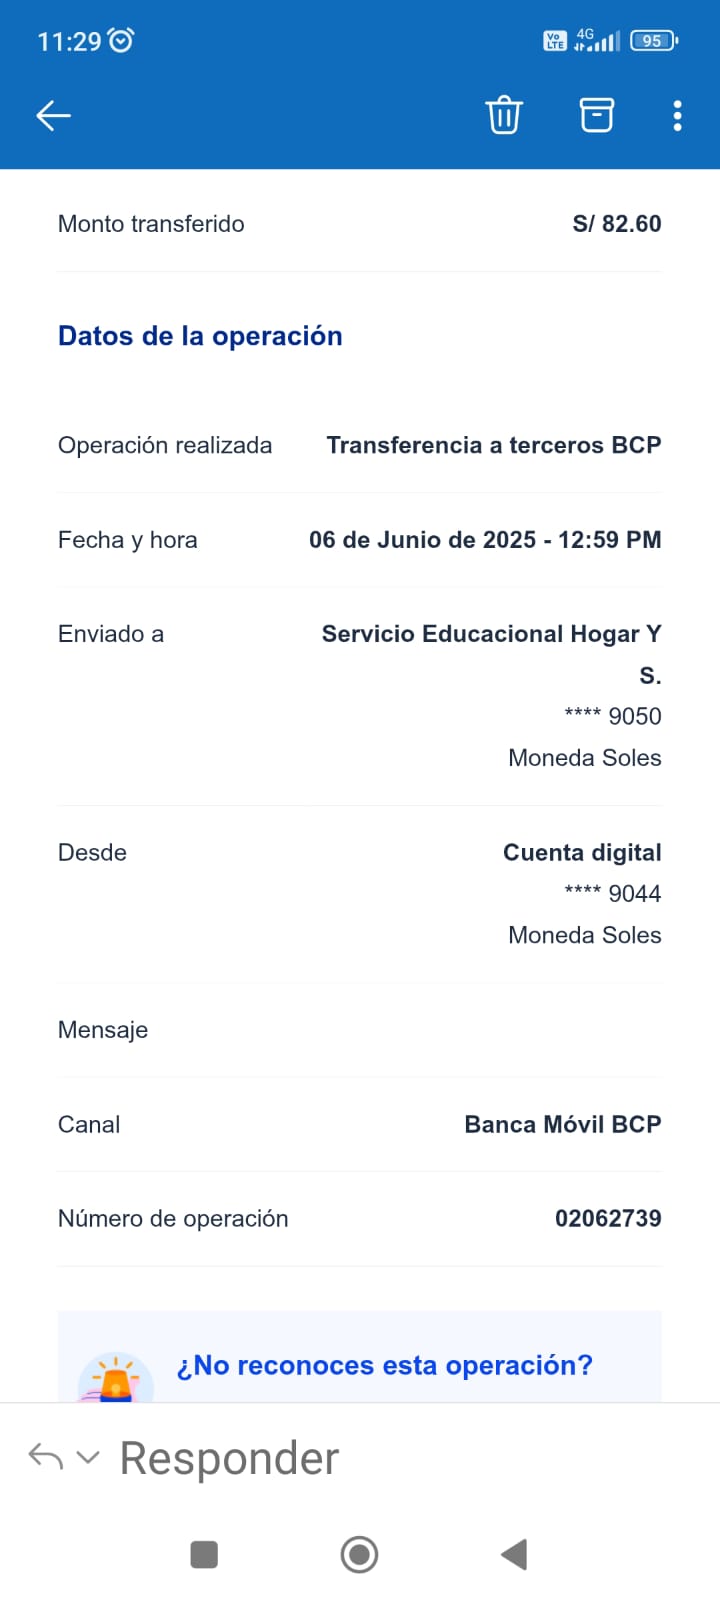
Task: Tap the S/ 82.60 amount
Action: pyautogui.click(x=616, y=224)
